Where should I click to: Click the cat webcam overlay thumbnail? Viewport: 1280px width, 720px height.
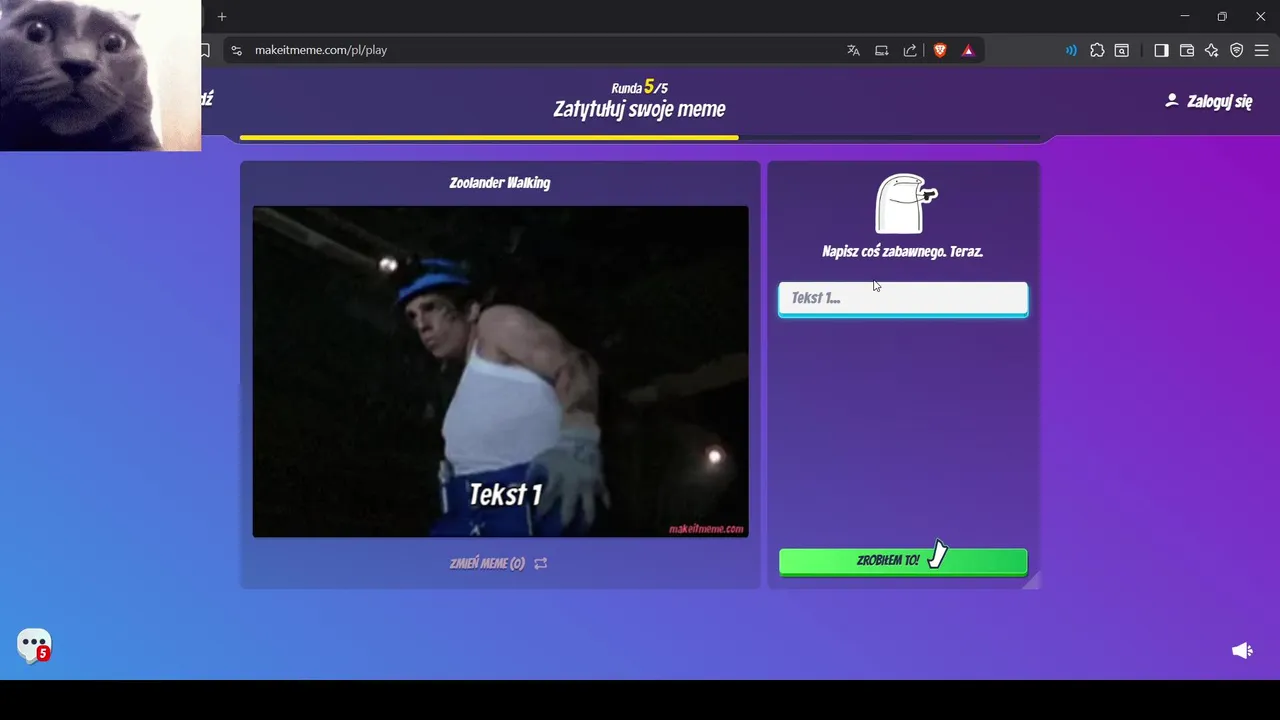point(100,75)
